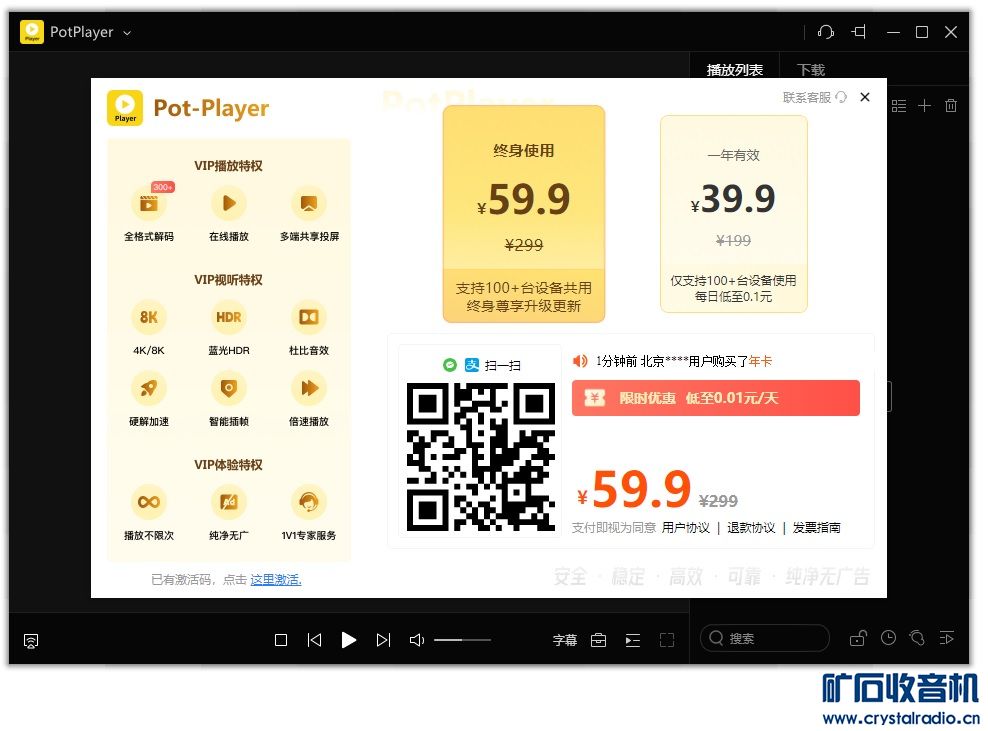Open the 退款协议 link
This screenshot has width=988, height=731.
[751, 527]
